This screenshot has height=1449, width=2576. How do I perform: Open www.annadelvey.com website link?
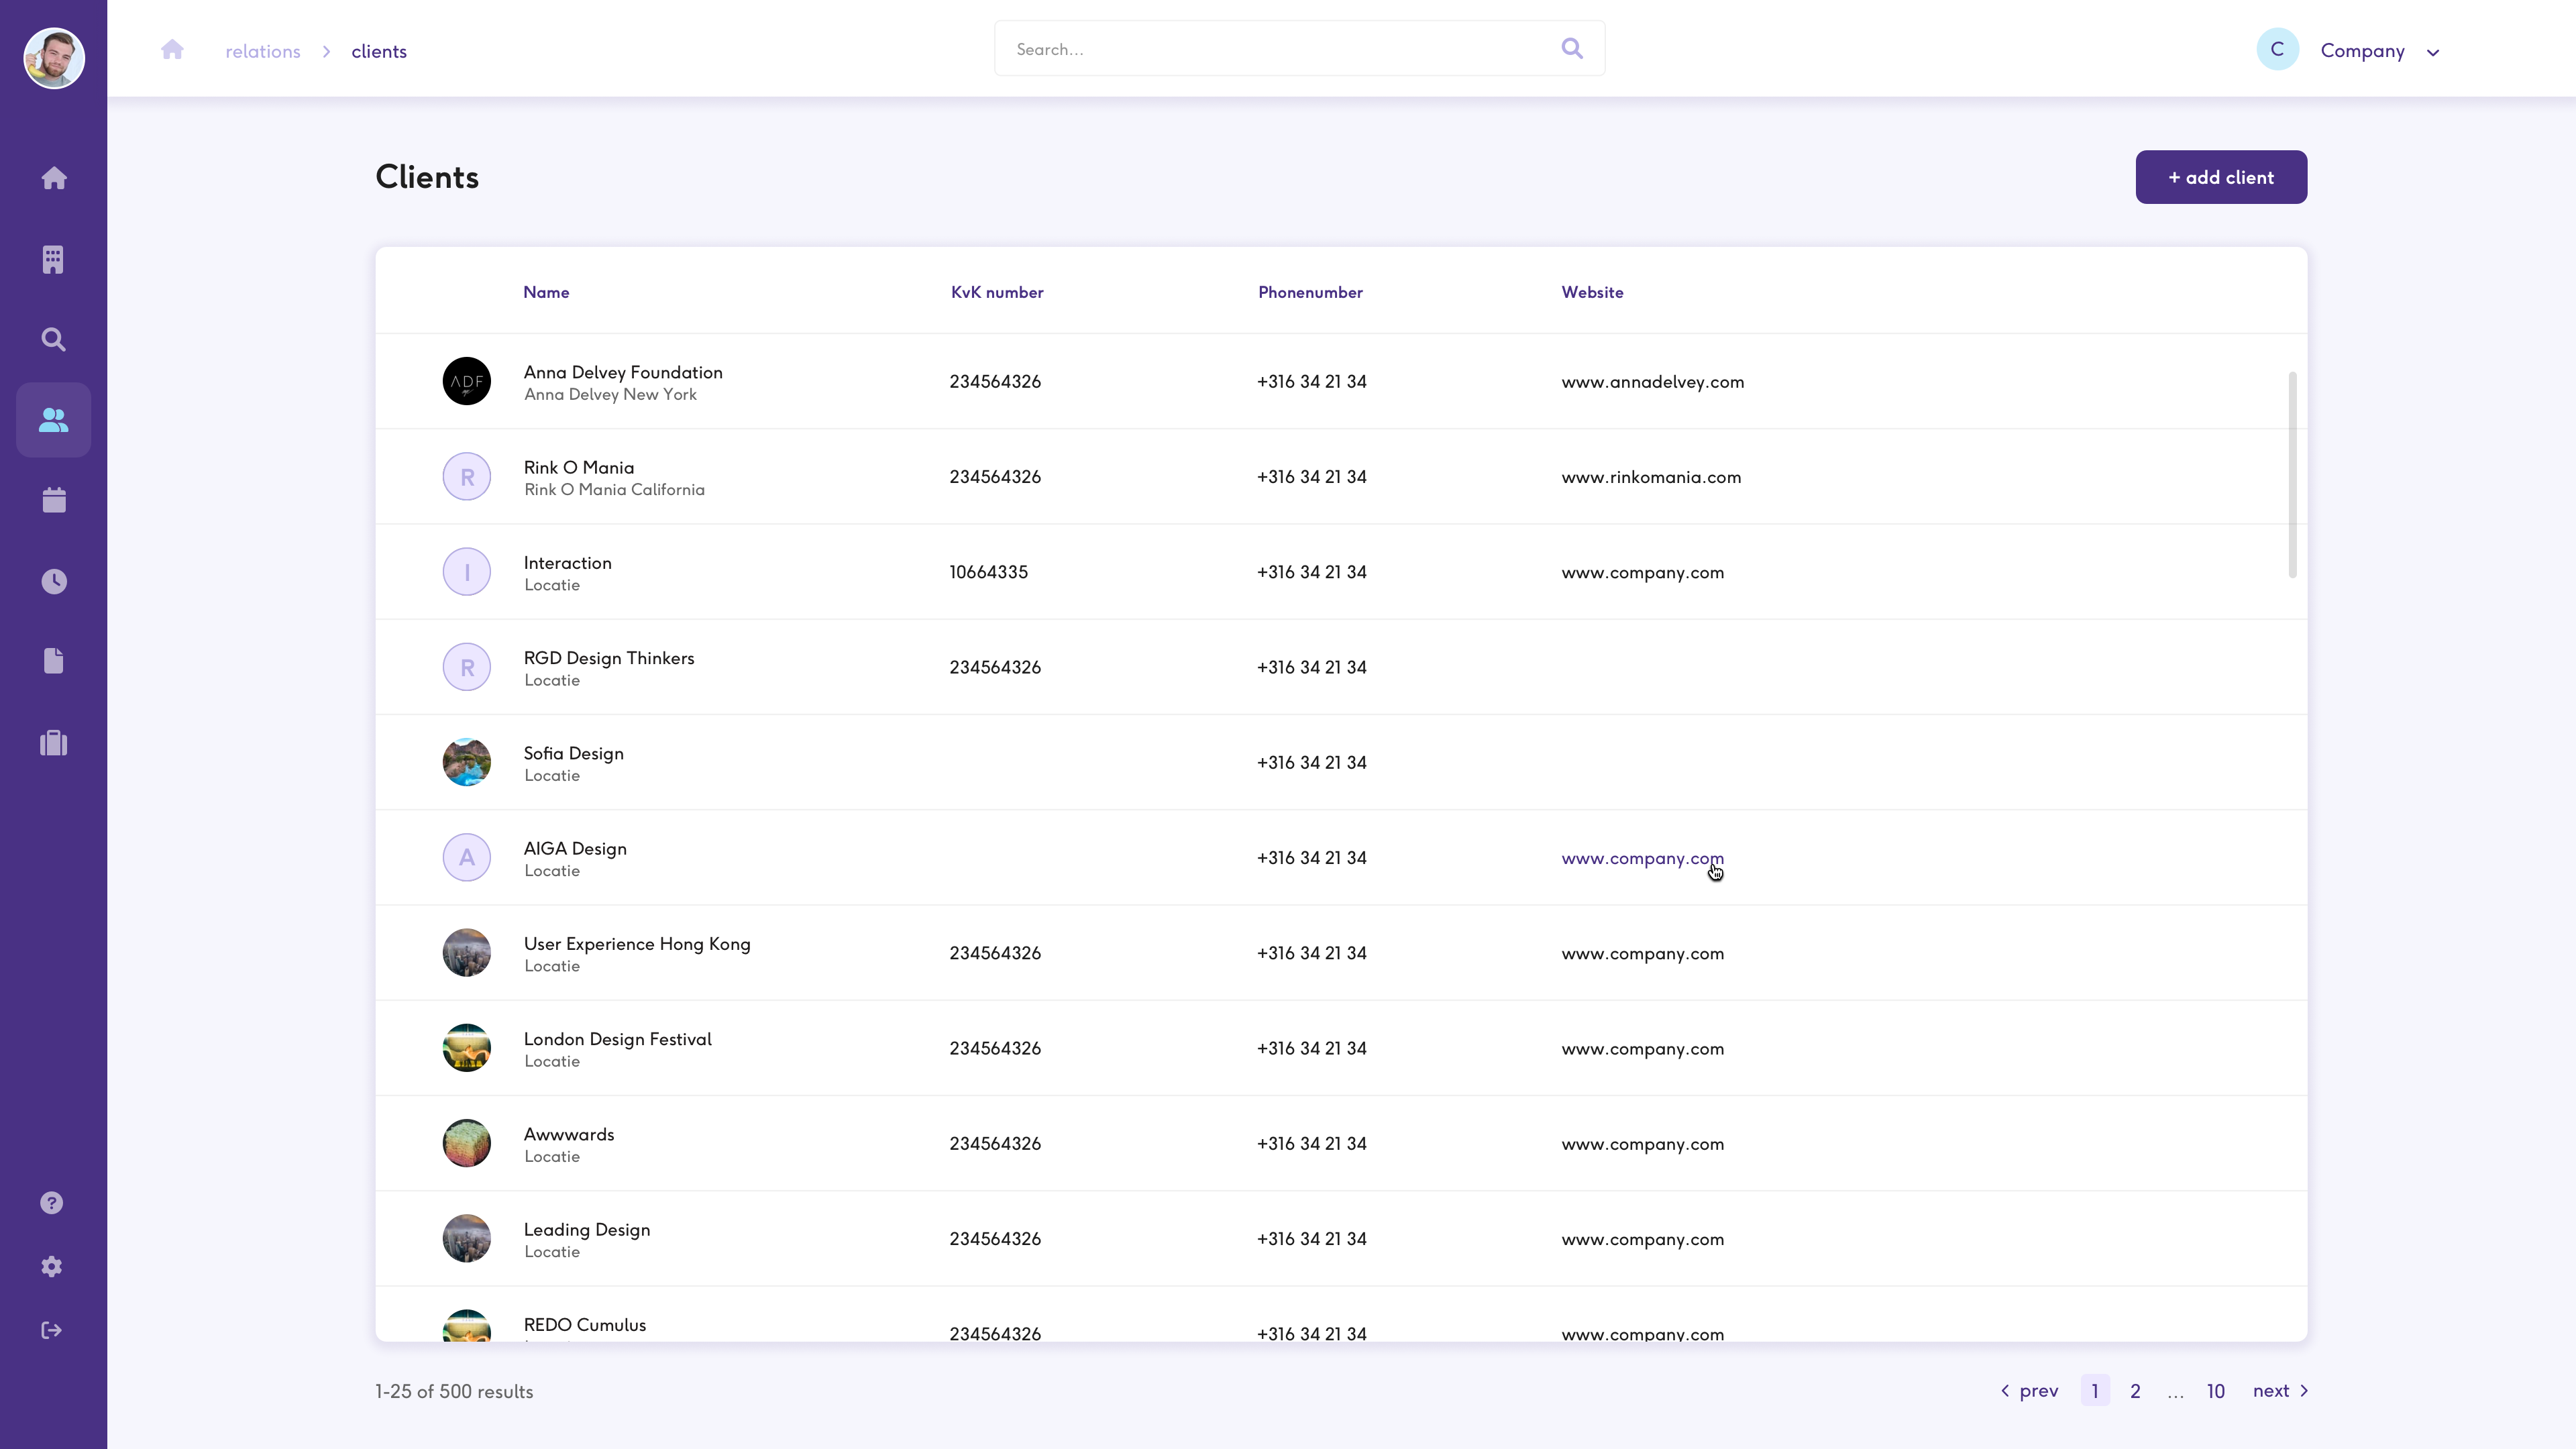(x=1652, y=382)
